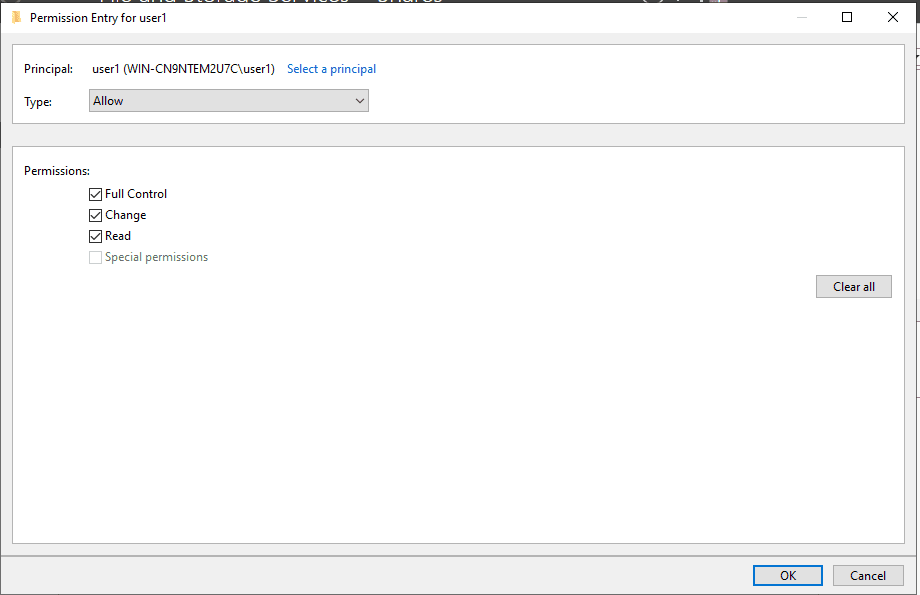Open the Type dropdown showing Allow
The height and width of the screenshot is (595, 920).
(x=228, y=101)
